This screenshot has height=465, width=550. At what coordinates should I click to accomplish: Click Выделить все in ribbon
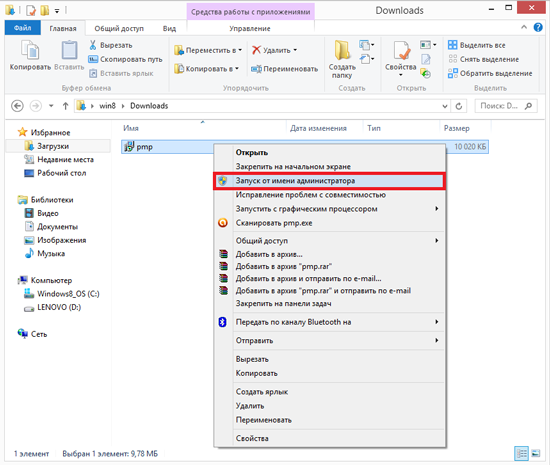click(477, 45)
